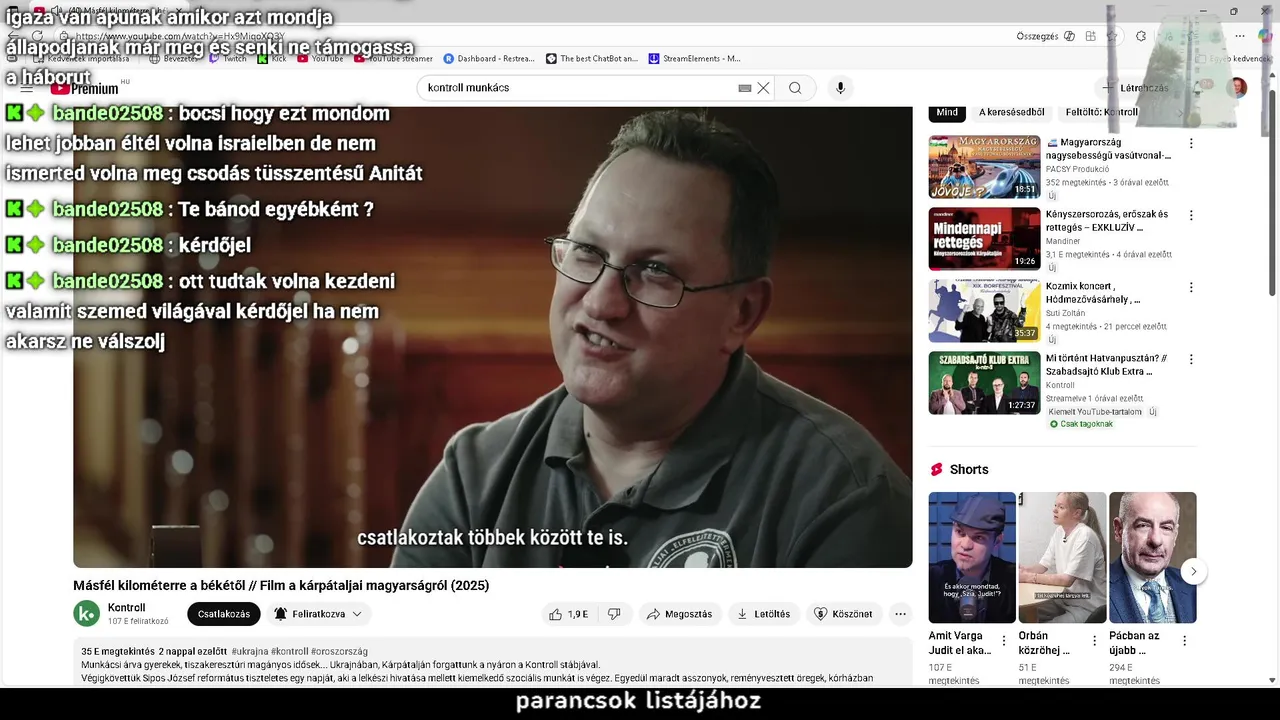Open the 'Pácban az újabb' short thumbnail
This screenshot has height=720, width=1280.
click(1152, 558)
